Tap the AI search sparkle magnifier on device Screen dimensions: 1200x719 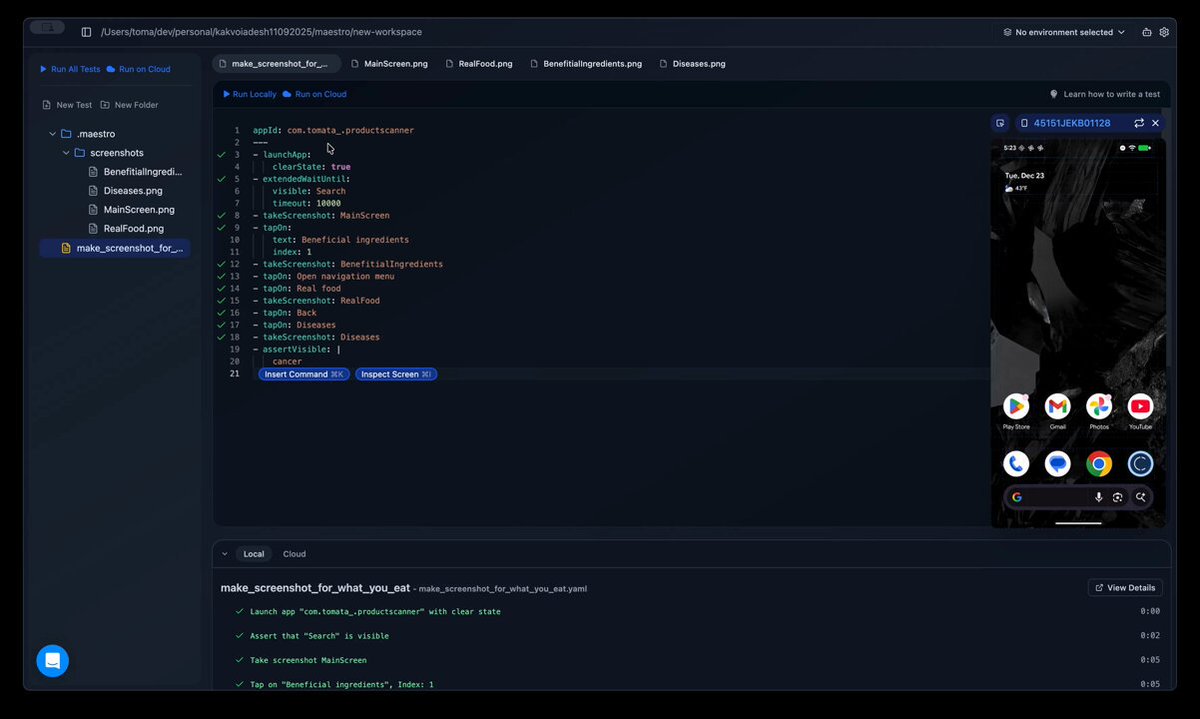tap(1140, 497)
